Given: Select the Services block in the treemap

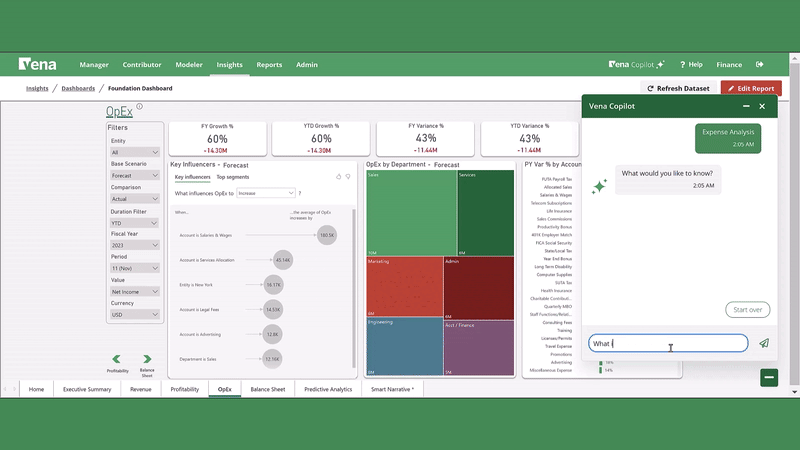Looking at the screenshot, I should click(x=486, y=213).
